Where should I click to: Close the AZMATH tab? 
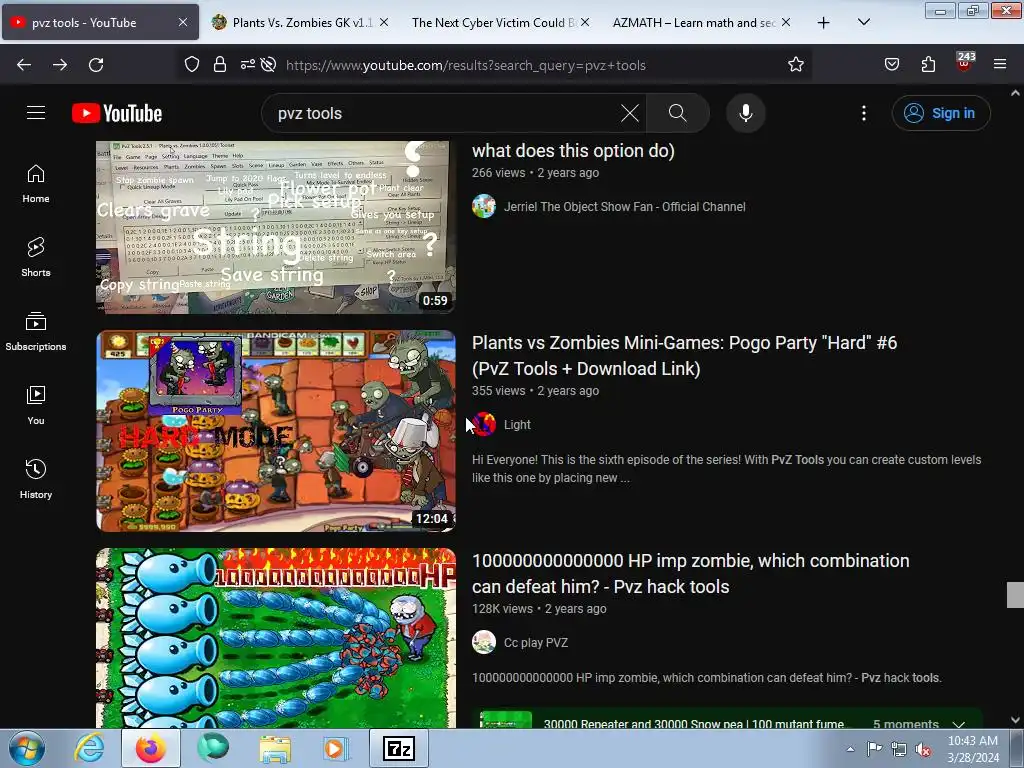[786, 22]
